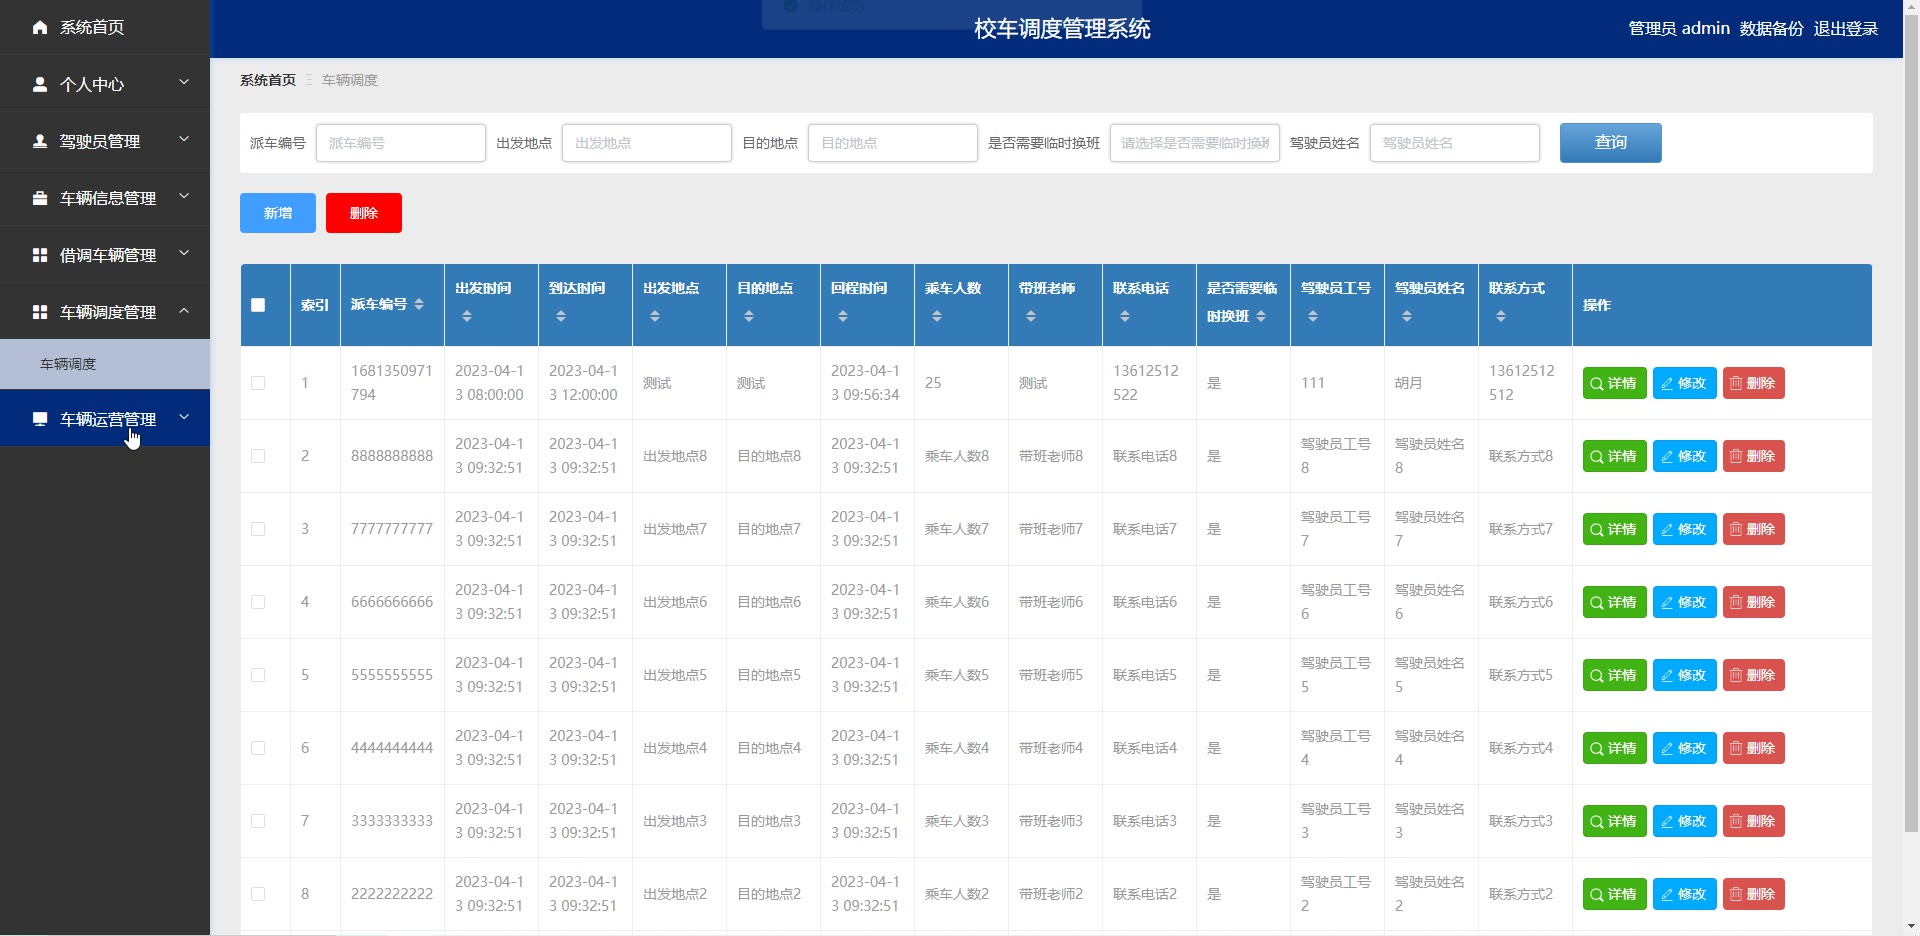Screen dimensions: 1920x936
Task: Open 借调车辆管理 sidebar menu
Action: [x=105, y=255]
